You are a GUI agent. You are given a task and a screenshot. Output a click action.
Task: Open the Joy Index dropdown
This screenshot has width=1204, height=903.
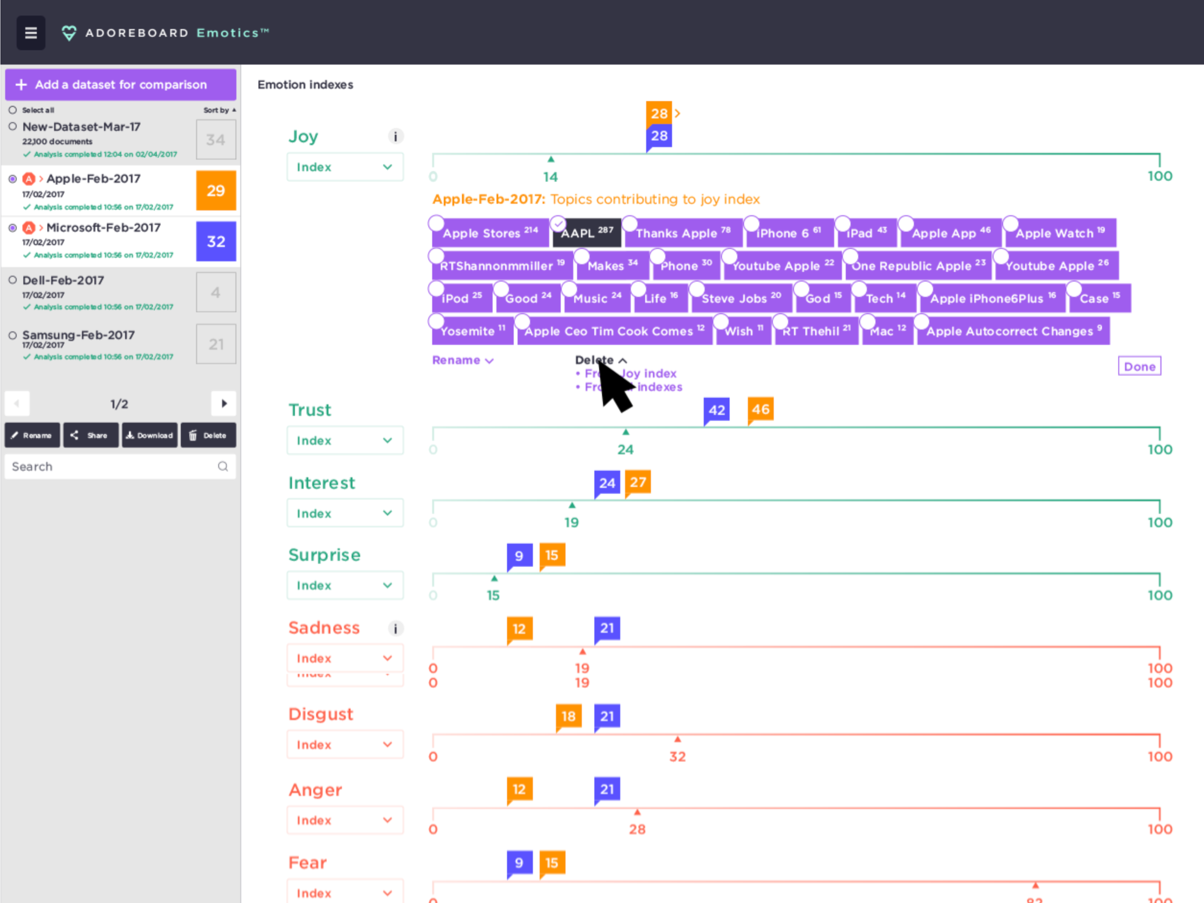pos(345,167)
